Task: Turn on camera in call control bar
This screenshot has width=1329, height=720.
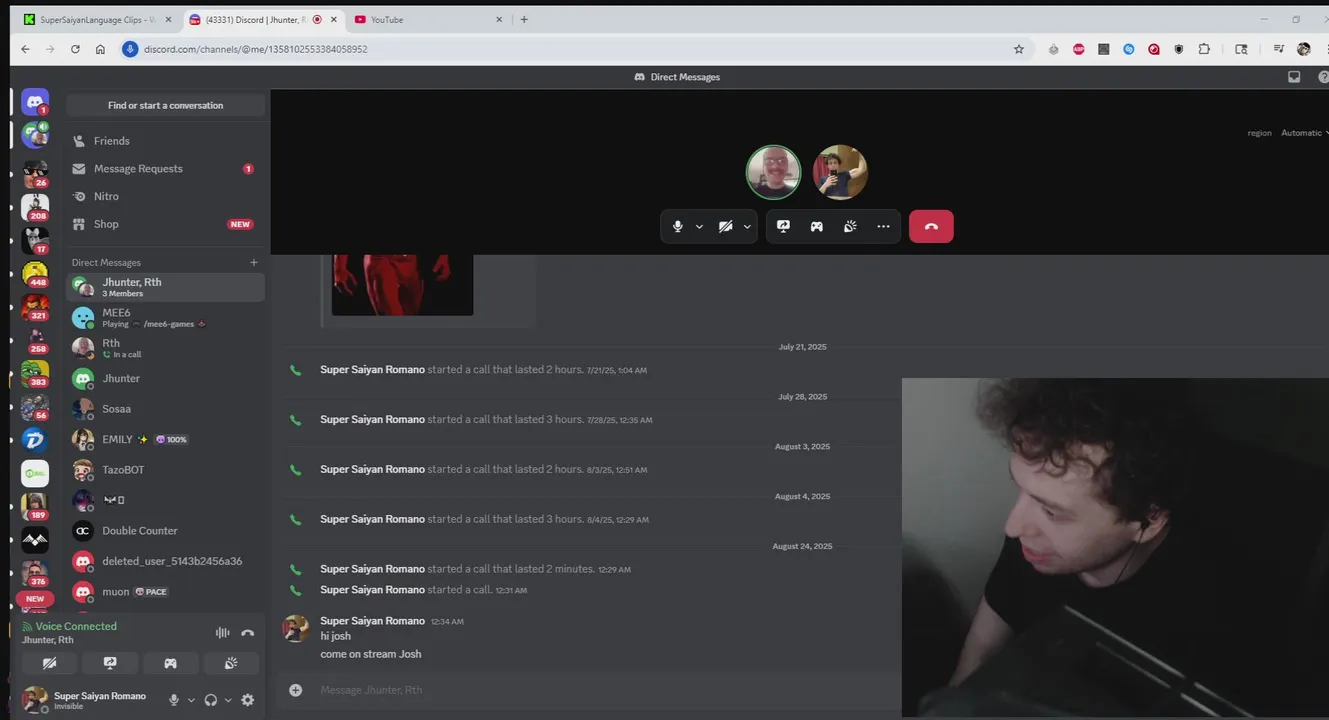Action: pos(726,227)
